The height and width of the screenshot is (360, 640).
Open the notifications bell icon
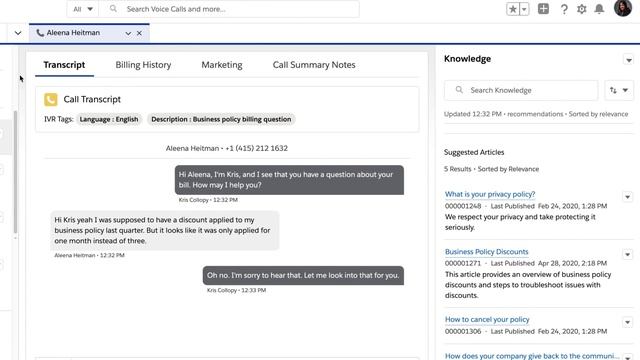(x=599, y=9)
